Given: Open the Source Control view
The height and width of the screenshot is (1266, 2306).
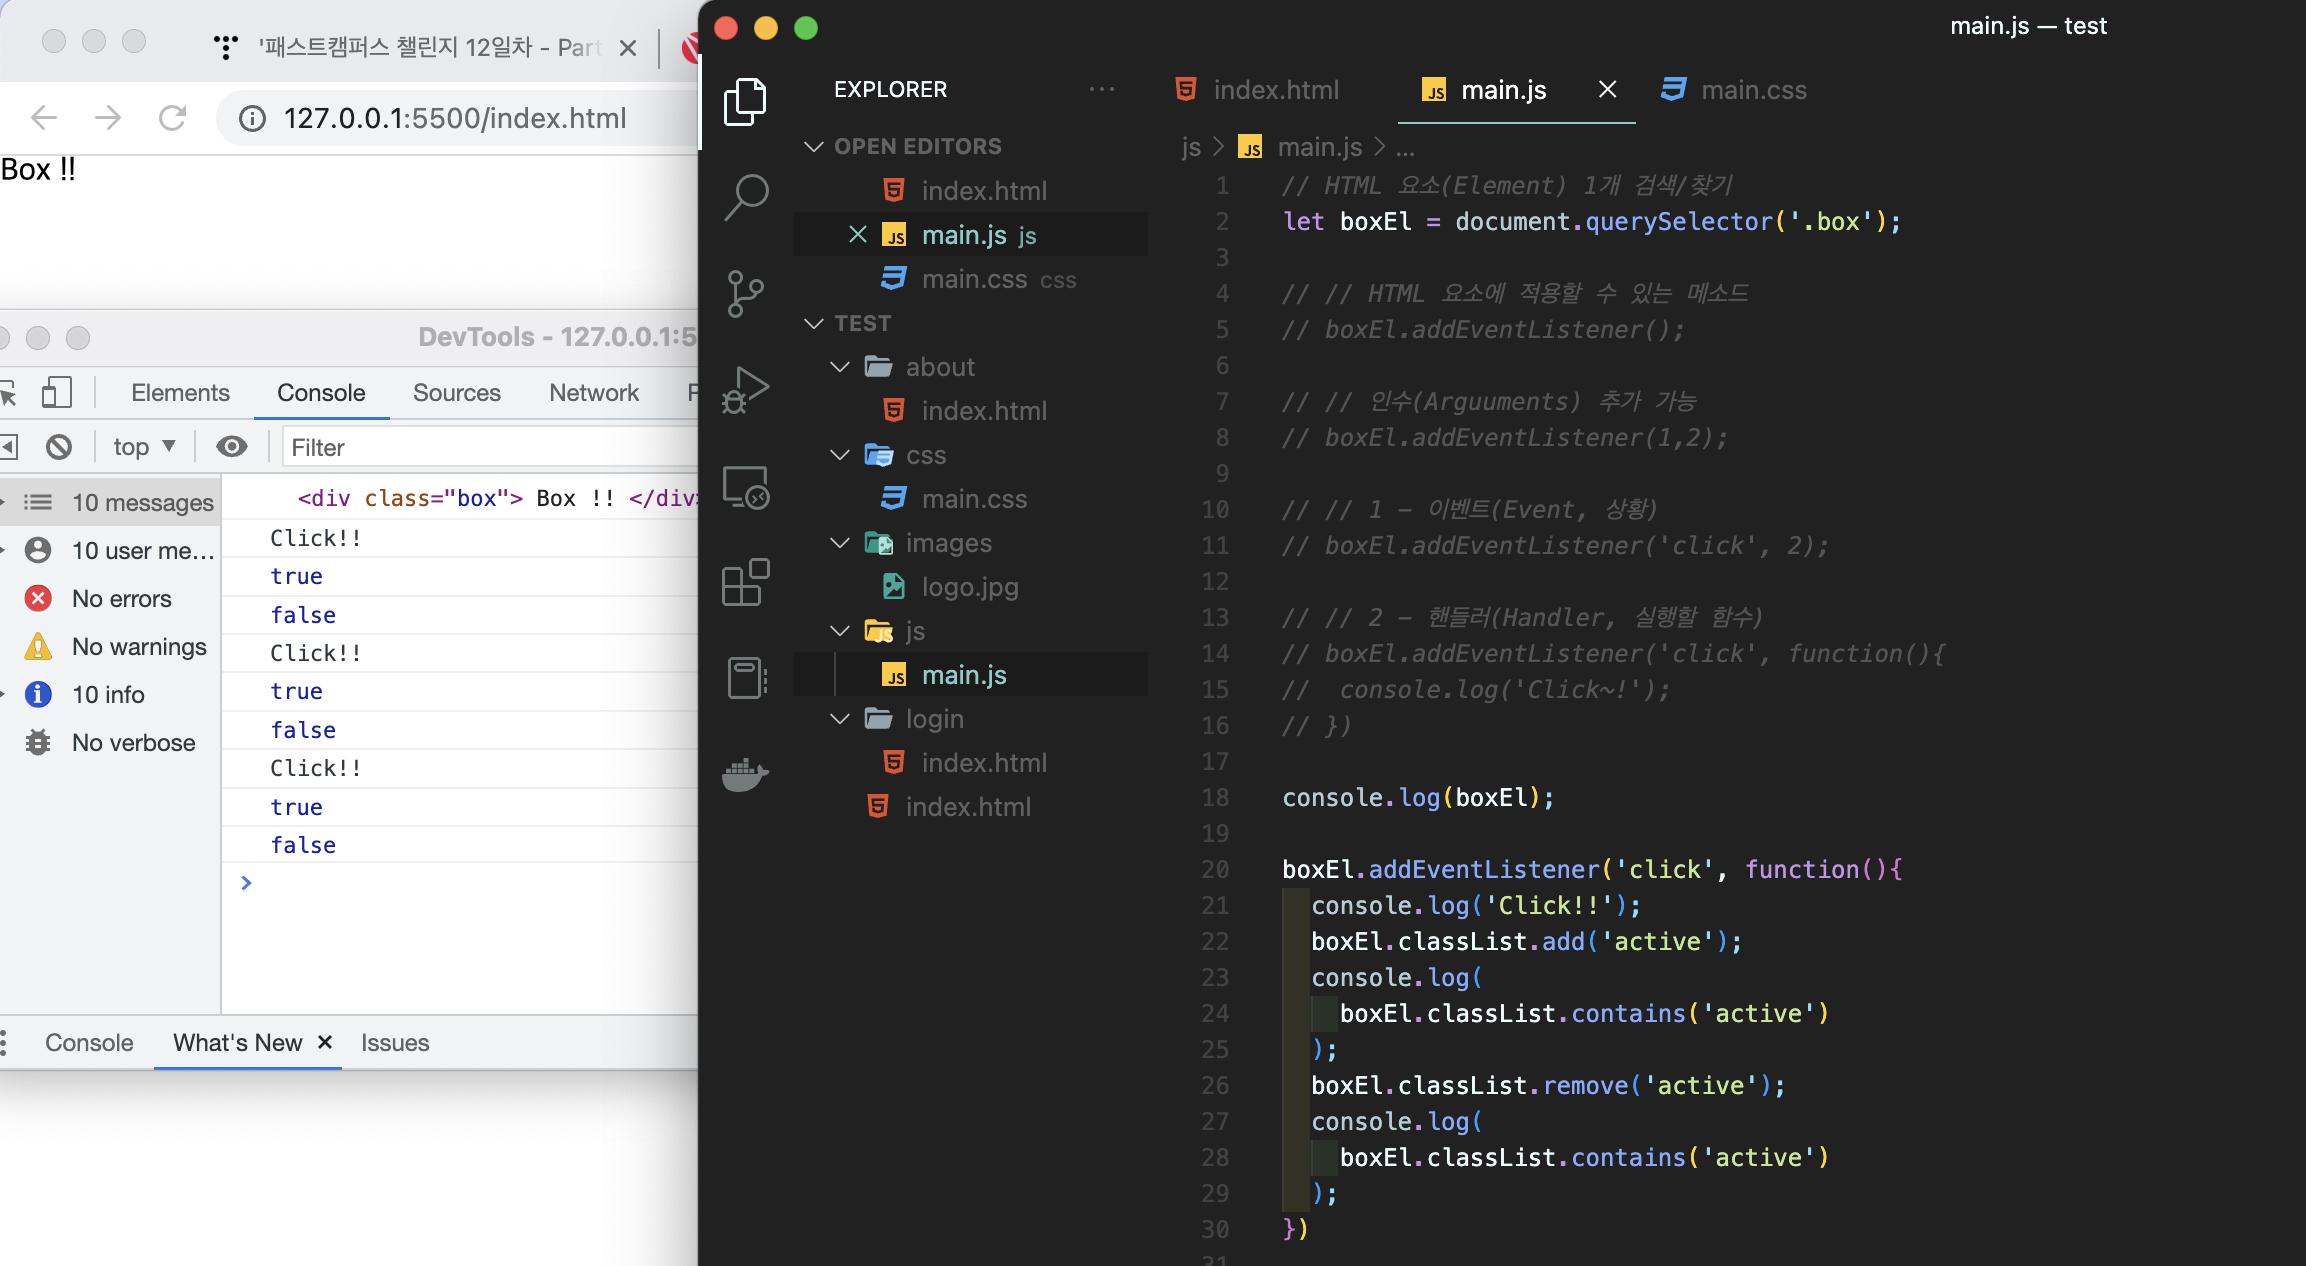Looking at the screenshot, I should pos(746,293).
